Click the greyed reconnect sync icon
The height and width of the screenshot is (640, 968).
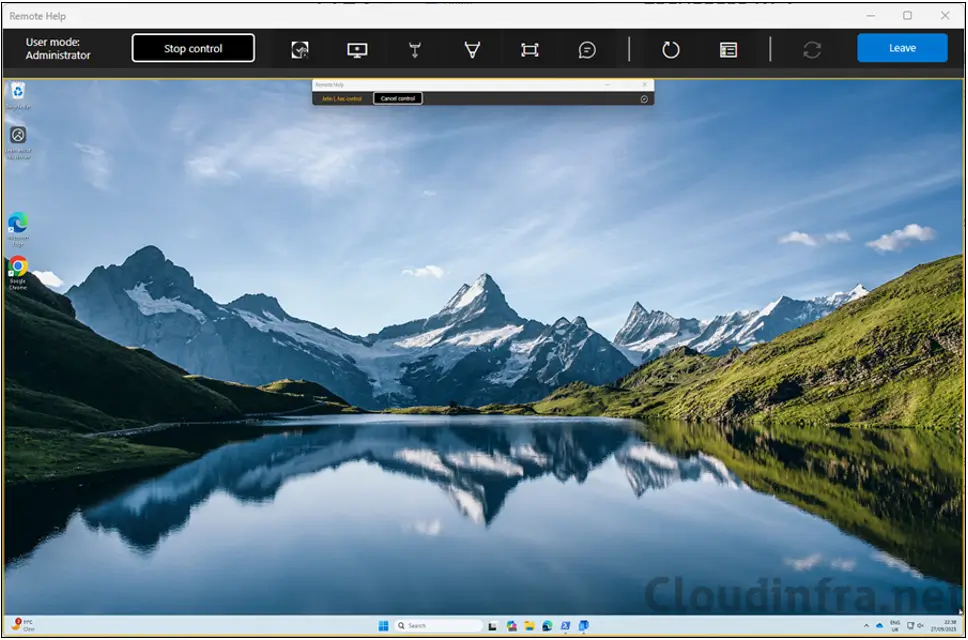click(x=812, y=50)
